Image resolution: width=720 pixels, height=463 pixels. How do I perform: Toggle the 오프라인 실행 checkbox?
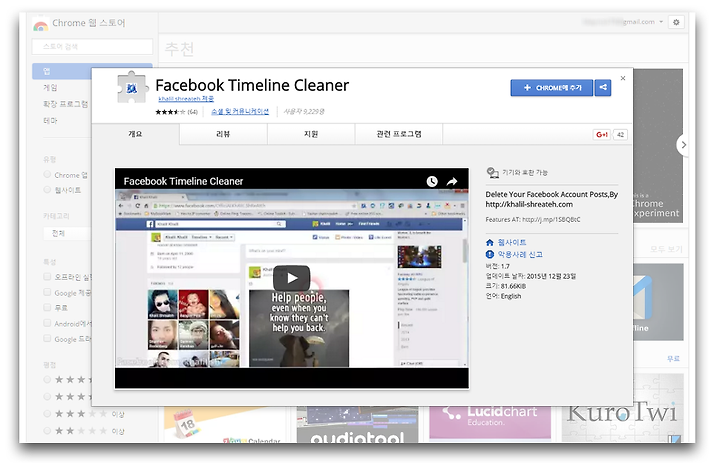tap(47, 277)
